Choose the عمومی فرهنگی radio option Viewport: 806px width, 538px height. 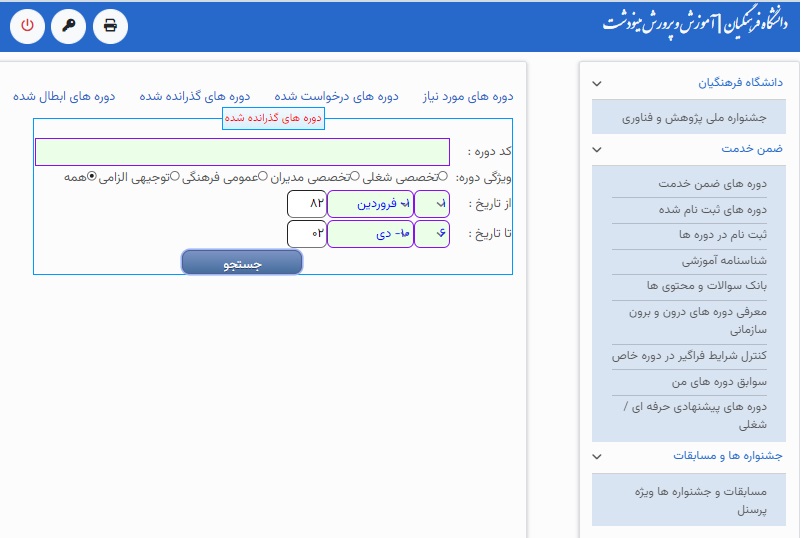click(263, 176)
